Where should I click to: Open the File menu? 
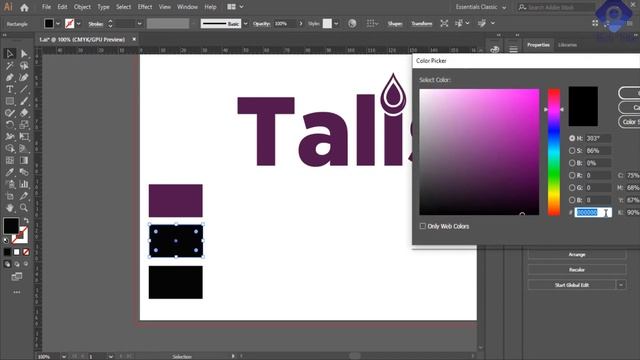coord(47,7)
